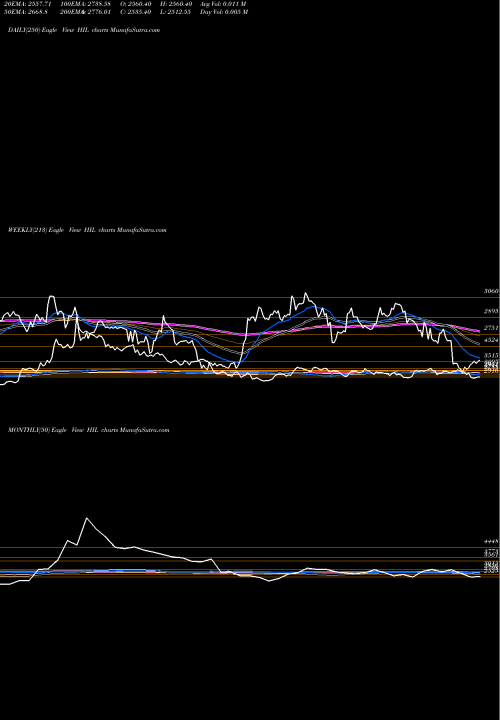Screen dimensions: 500x720
Task: Click the peak of the monthly price line
Action: 87,518
